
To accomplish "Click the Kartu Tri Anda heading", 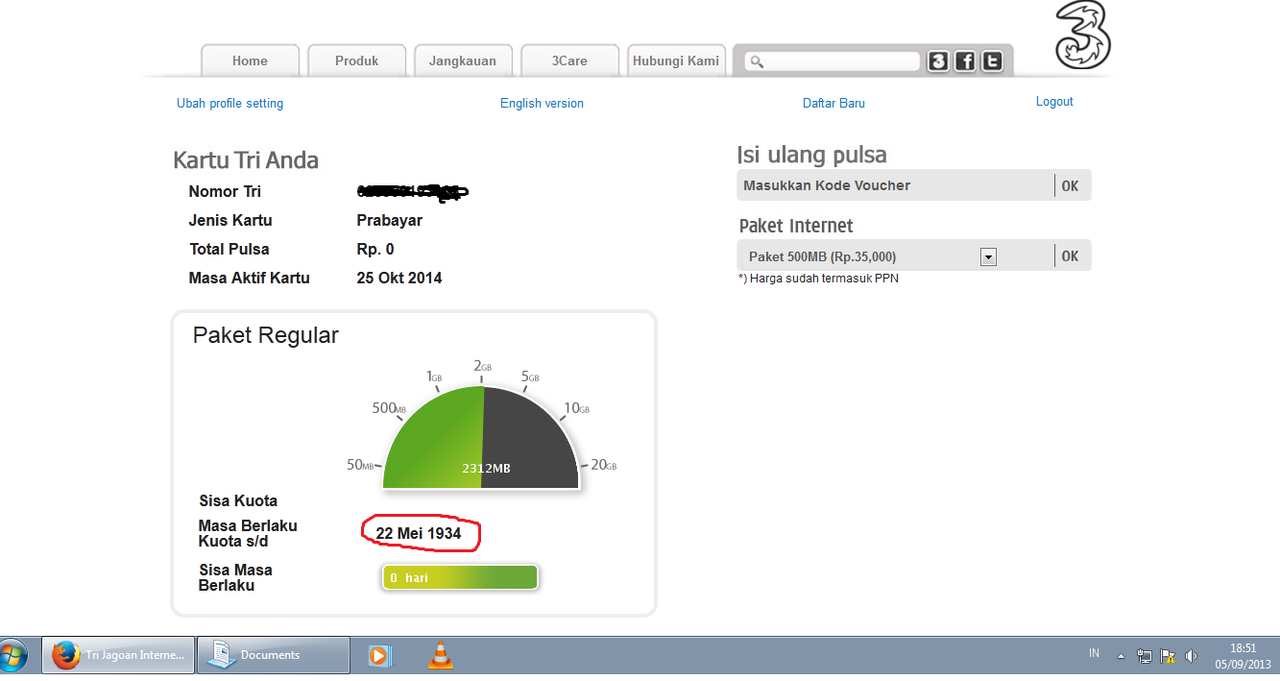I will point(246,161).
